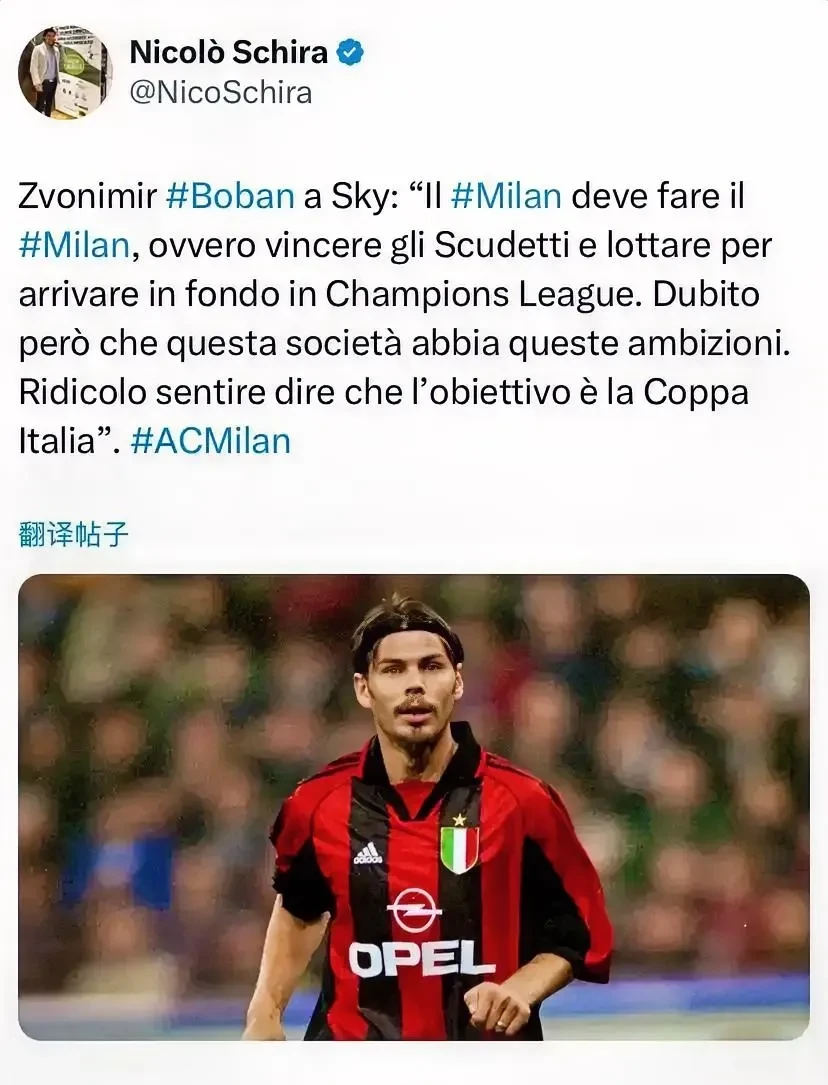Image resolution: width=828 pixels, height=1085 pixels.
Task: Click the tweet text mentioning Champions League
Action: point(479,295)
